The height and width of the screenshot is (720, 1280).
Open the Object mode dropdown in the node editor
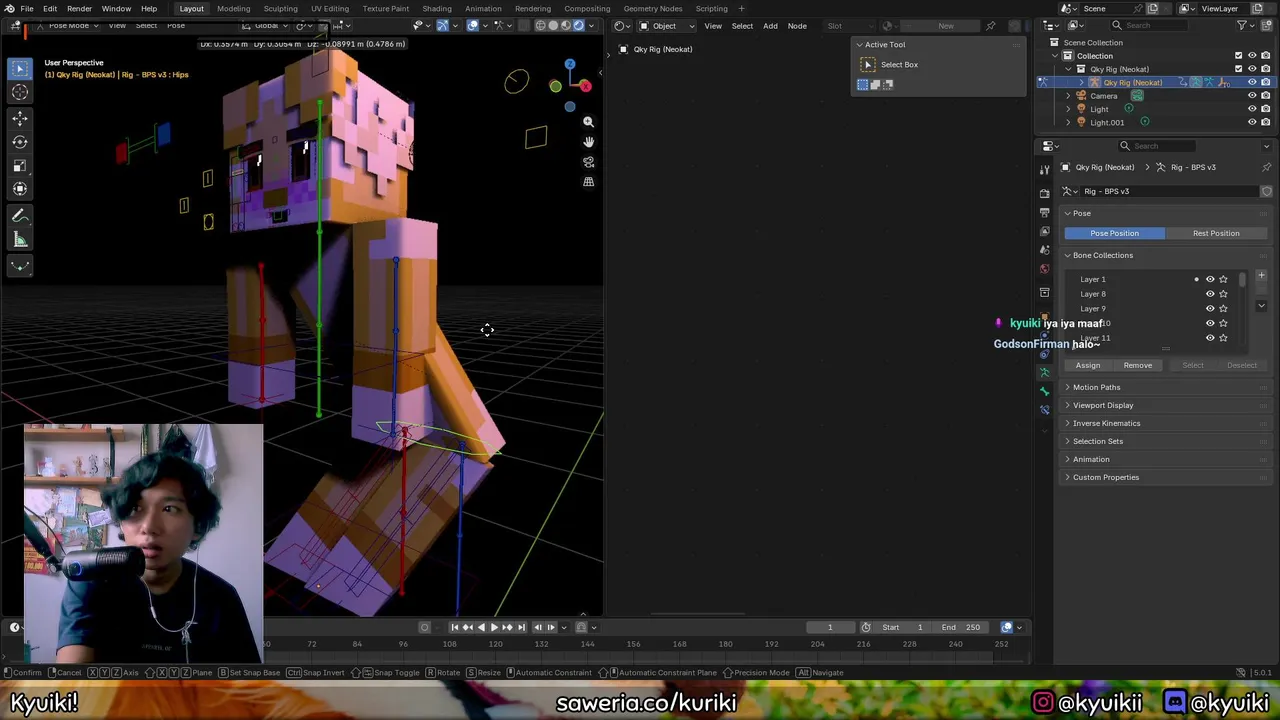coord(665,25)
